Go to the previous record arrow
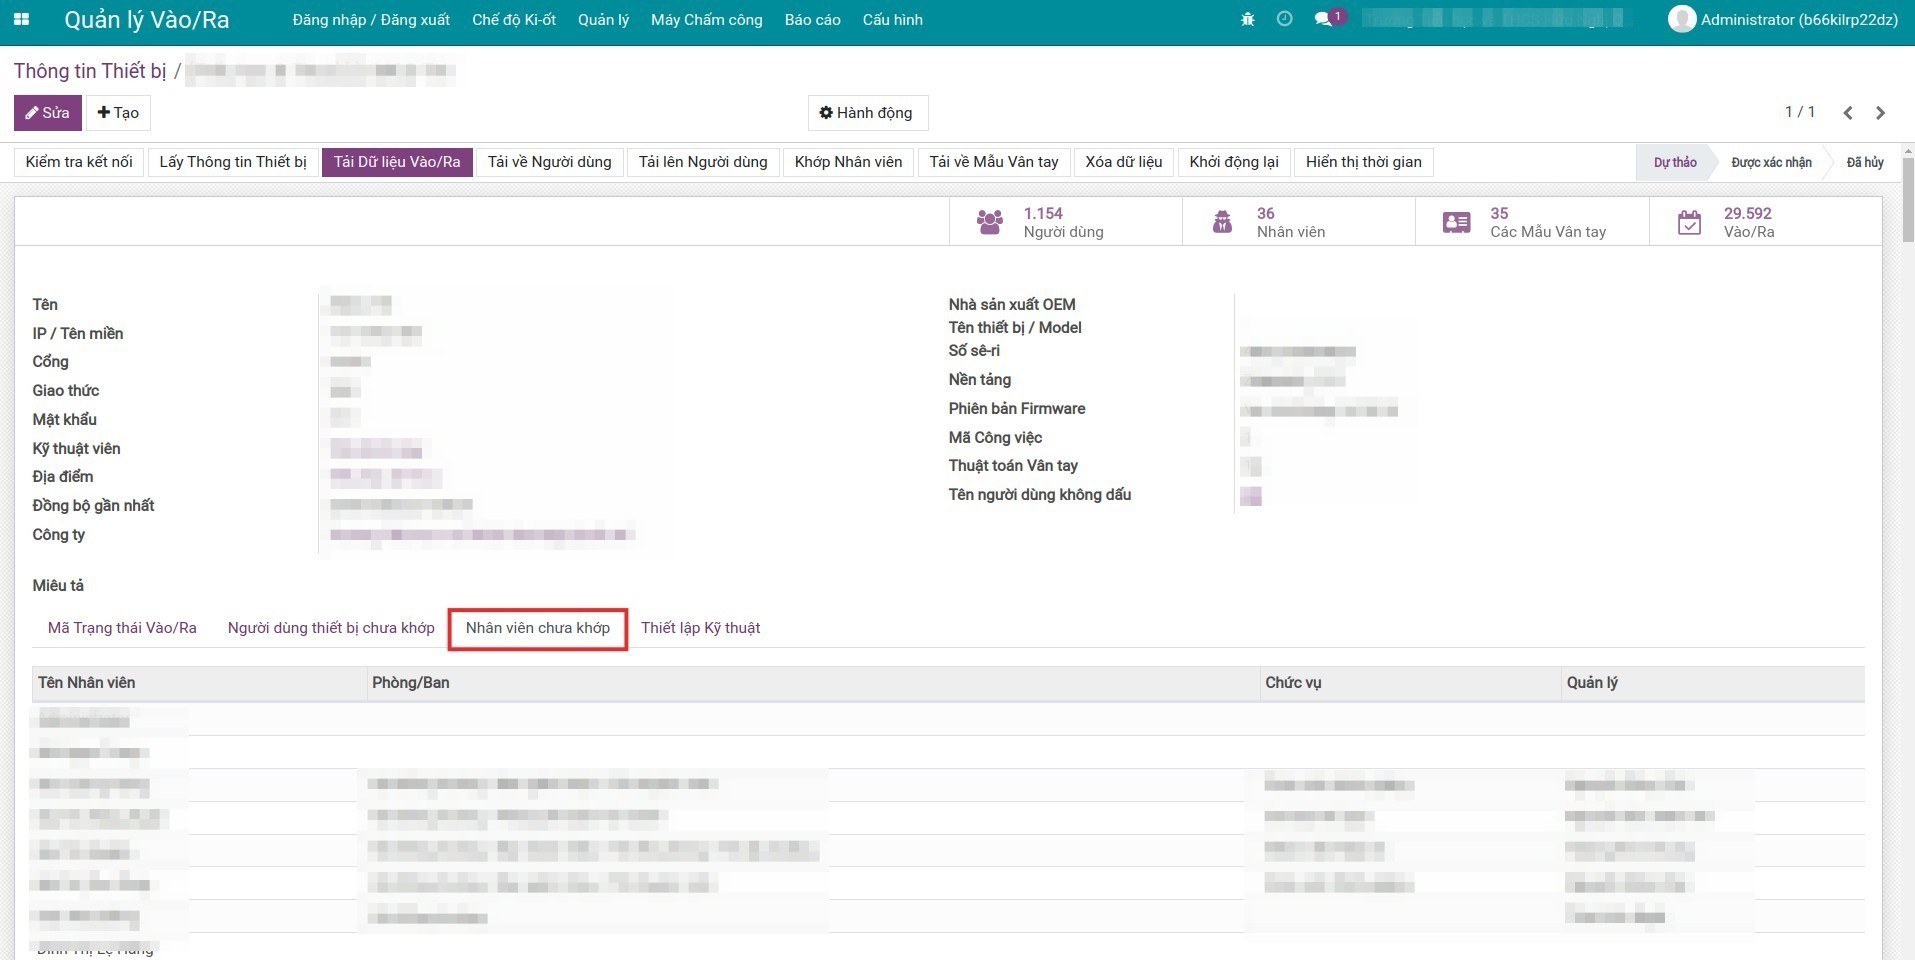 click(x=1848, y=113)
